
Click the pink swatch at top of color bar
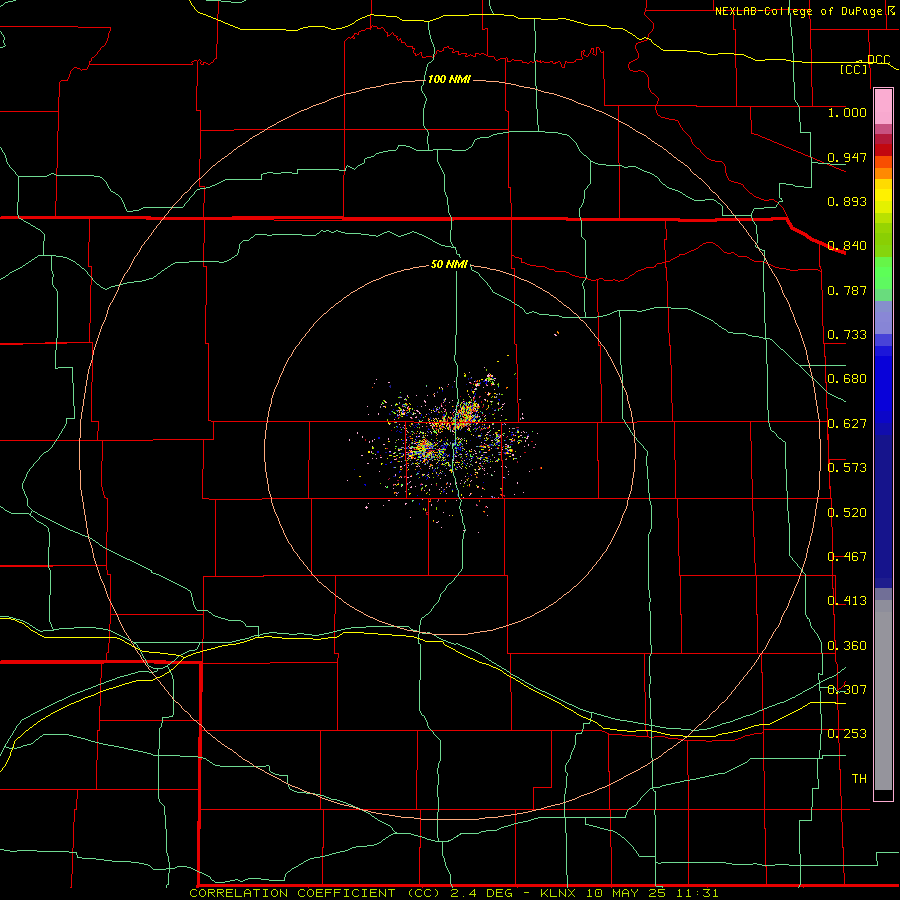click(x=883, y=107)
